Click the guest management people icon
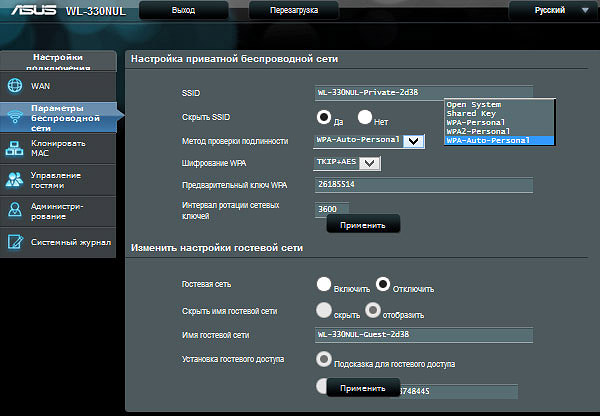The height and width of the screenshot is (416, 600). 15,180
